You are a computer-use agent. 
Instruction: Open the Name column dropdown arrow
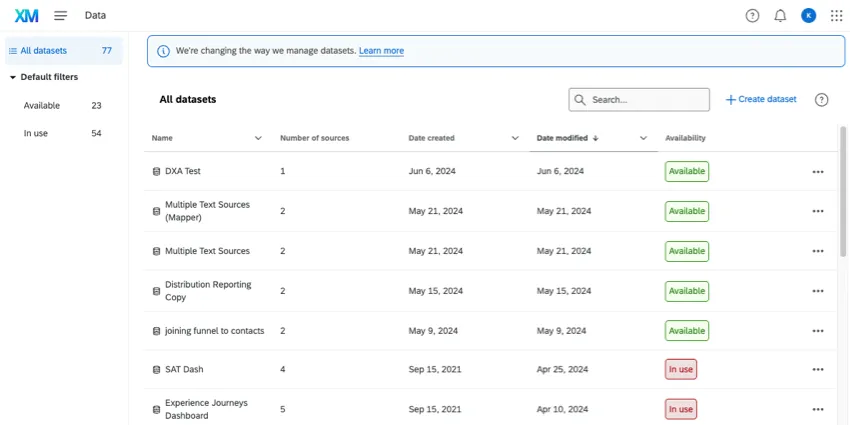[258, 138]
